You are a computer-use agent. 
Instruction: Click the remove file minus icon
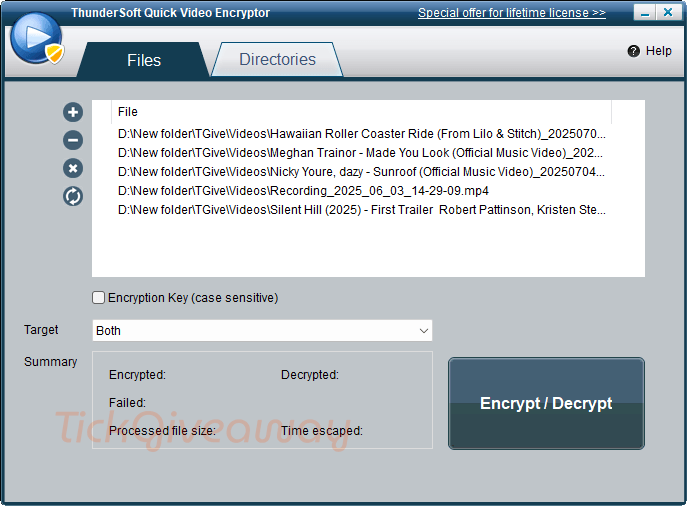pos(73,140)
